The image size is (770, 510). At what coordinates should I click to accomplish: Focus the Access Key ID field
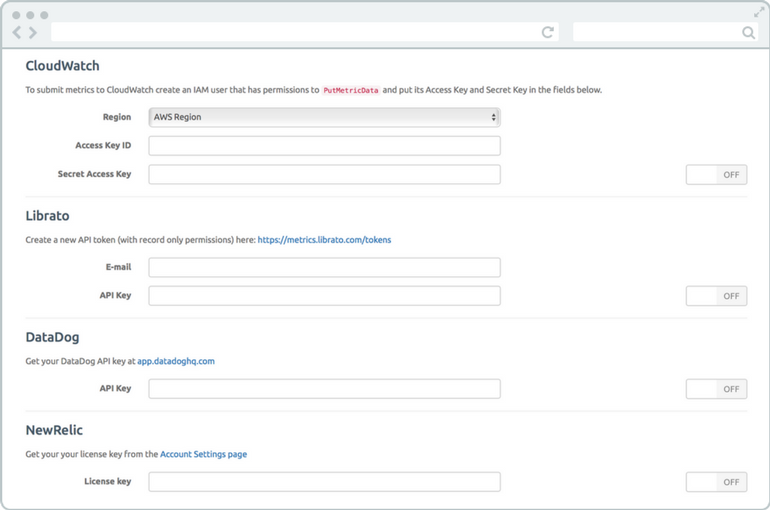(324, 146)
